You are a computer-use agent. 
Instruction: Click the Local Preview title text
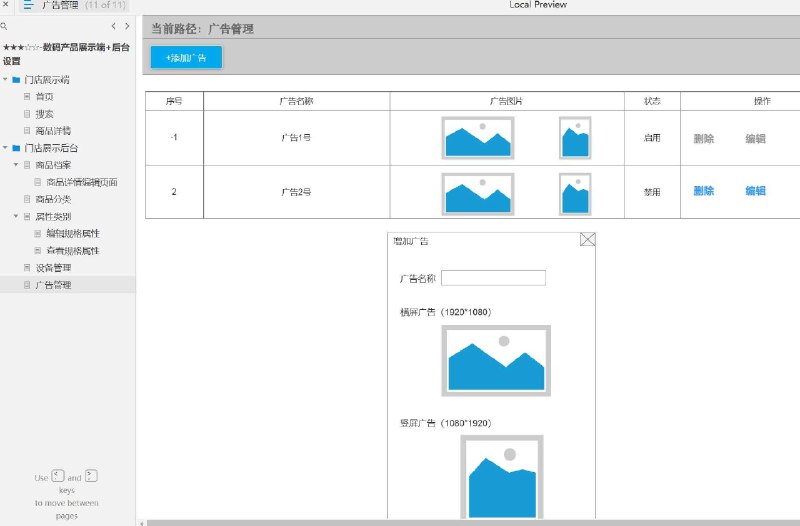tap(538, 5)
